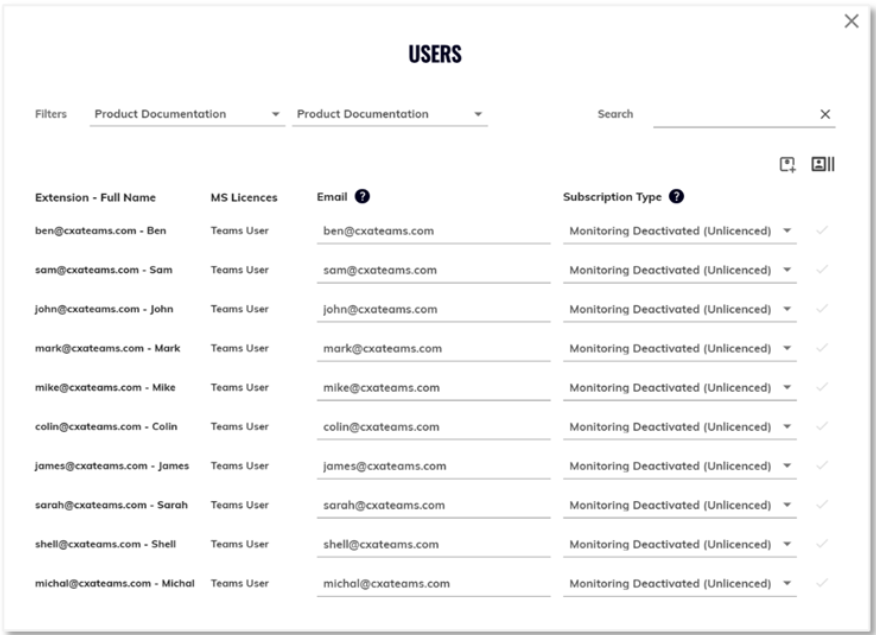This screenshot has width=876, height=635.
Task: Expand the Subscription Type dropdown for Colin
Action: 679,427
